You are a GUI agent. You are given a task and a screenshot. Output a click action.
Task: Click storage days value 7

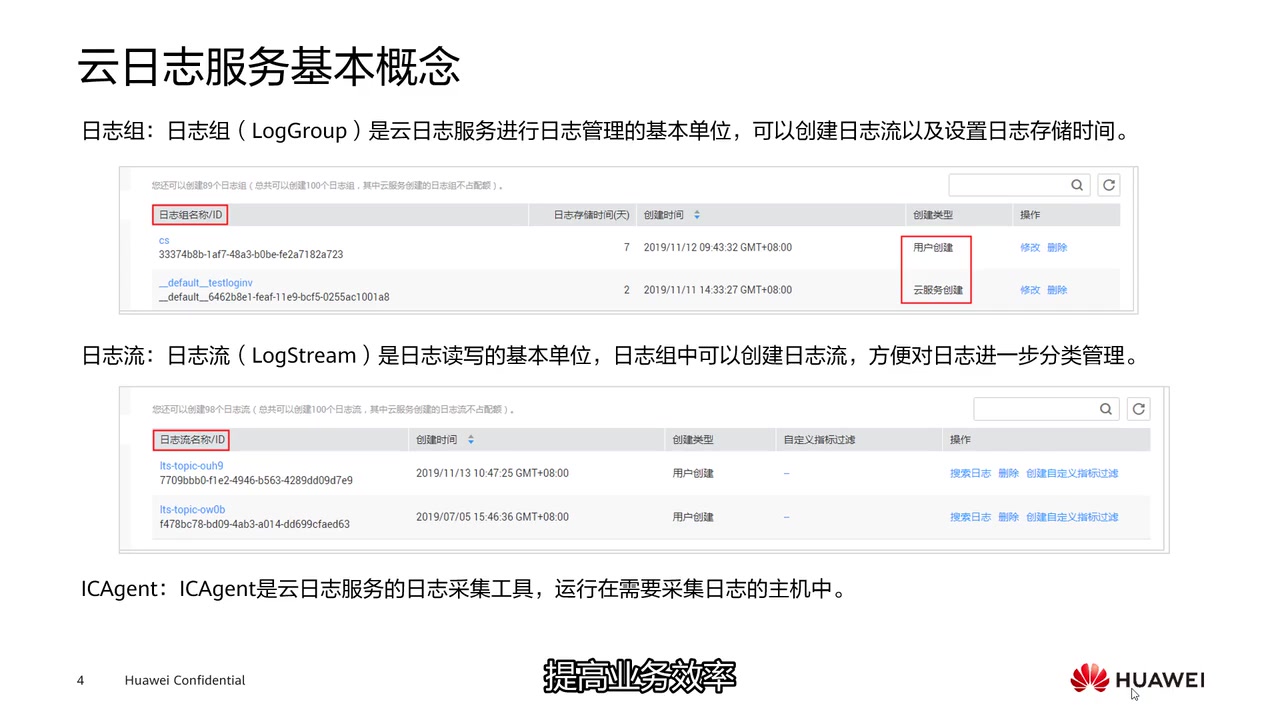[626, 248]
